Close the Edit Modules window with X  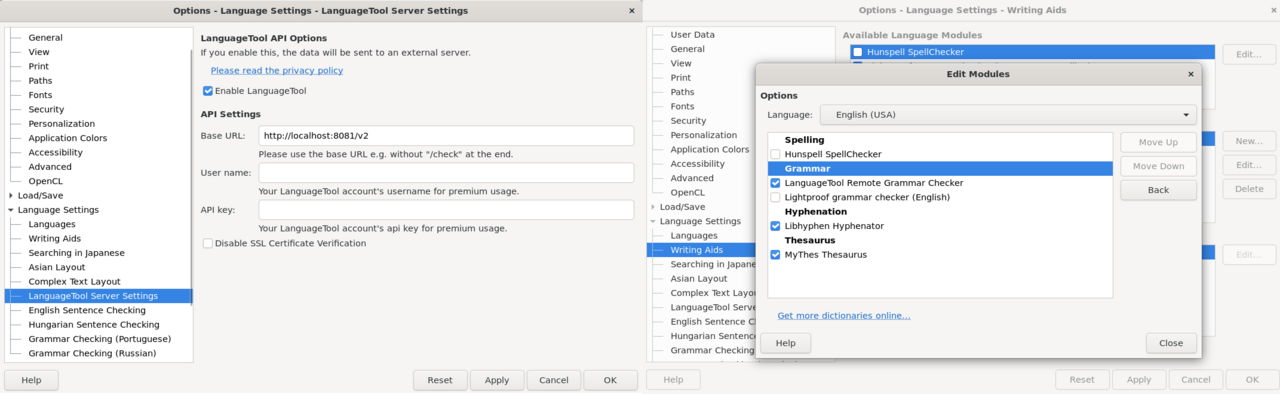pos(1190,74)
